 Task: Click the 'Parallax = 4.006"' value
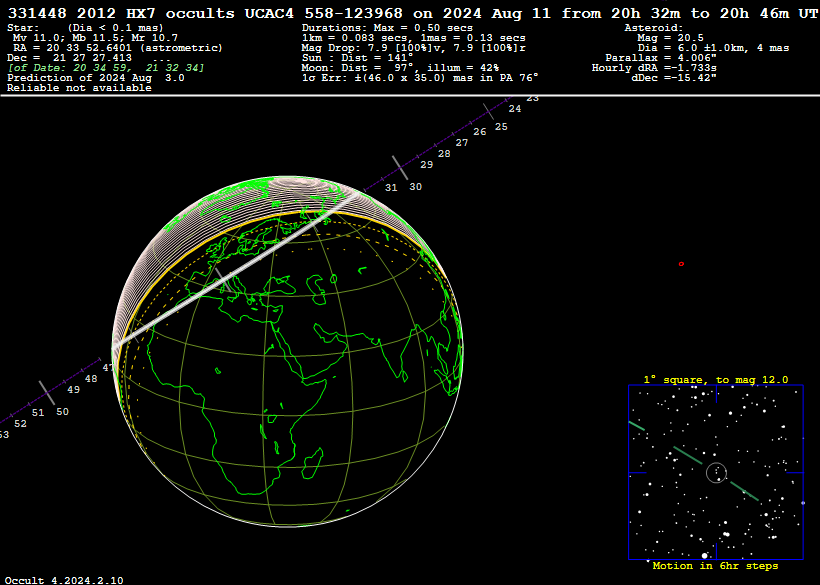click(661, 58)
